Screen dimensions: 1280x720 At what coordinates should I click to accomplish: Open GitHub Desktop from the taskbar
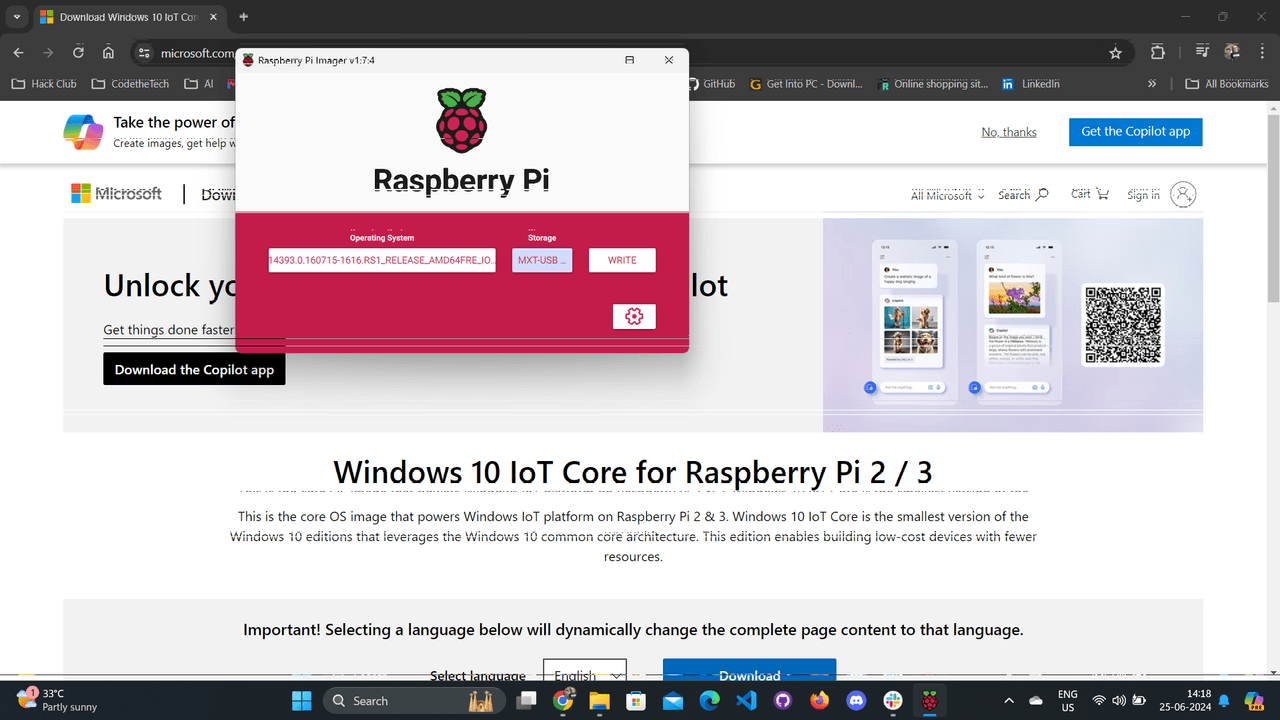tap(783, 701)
